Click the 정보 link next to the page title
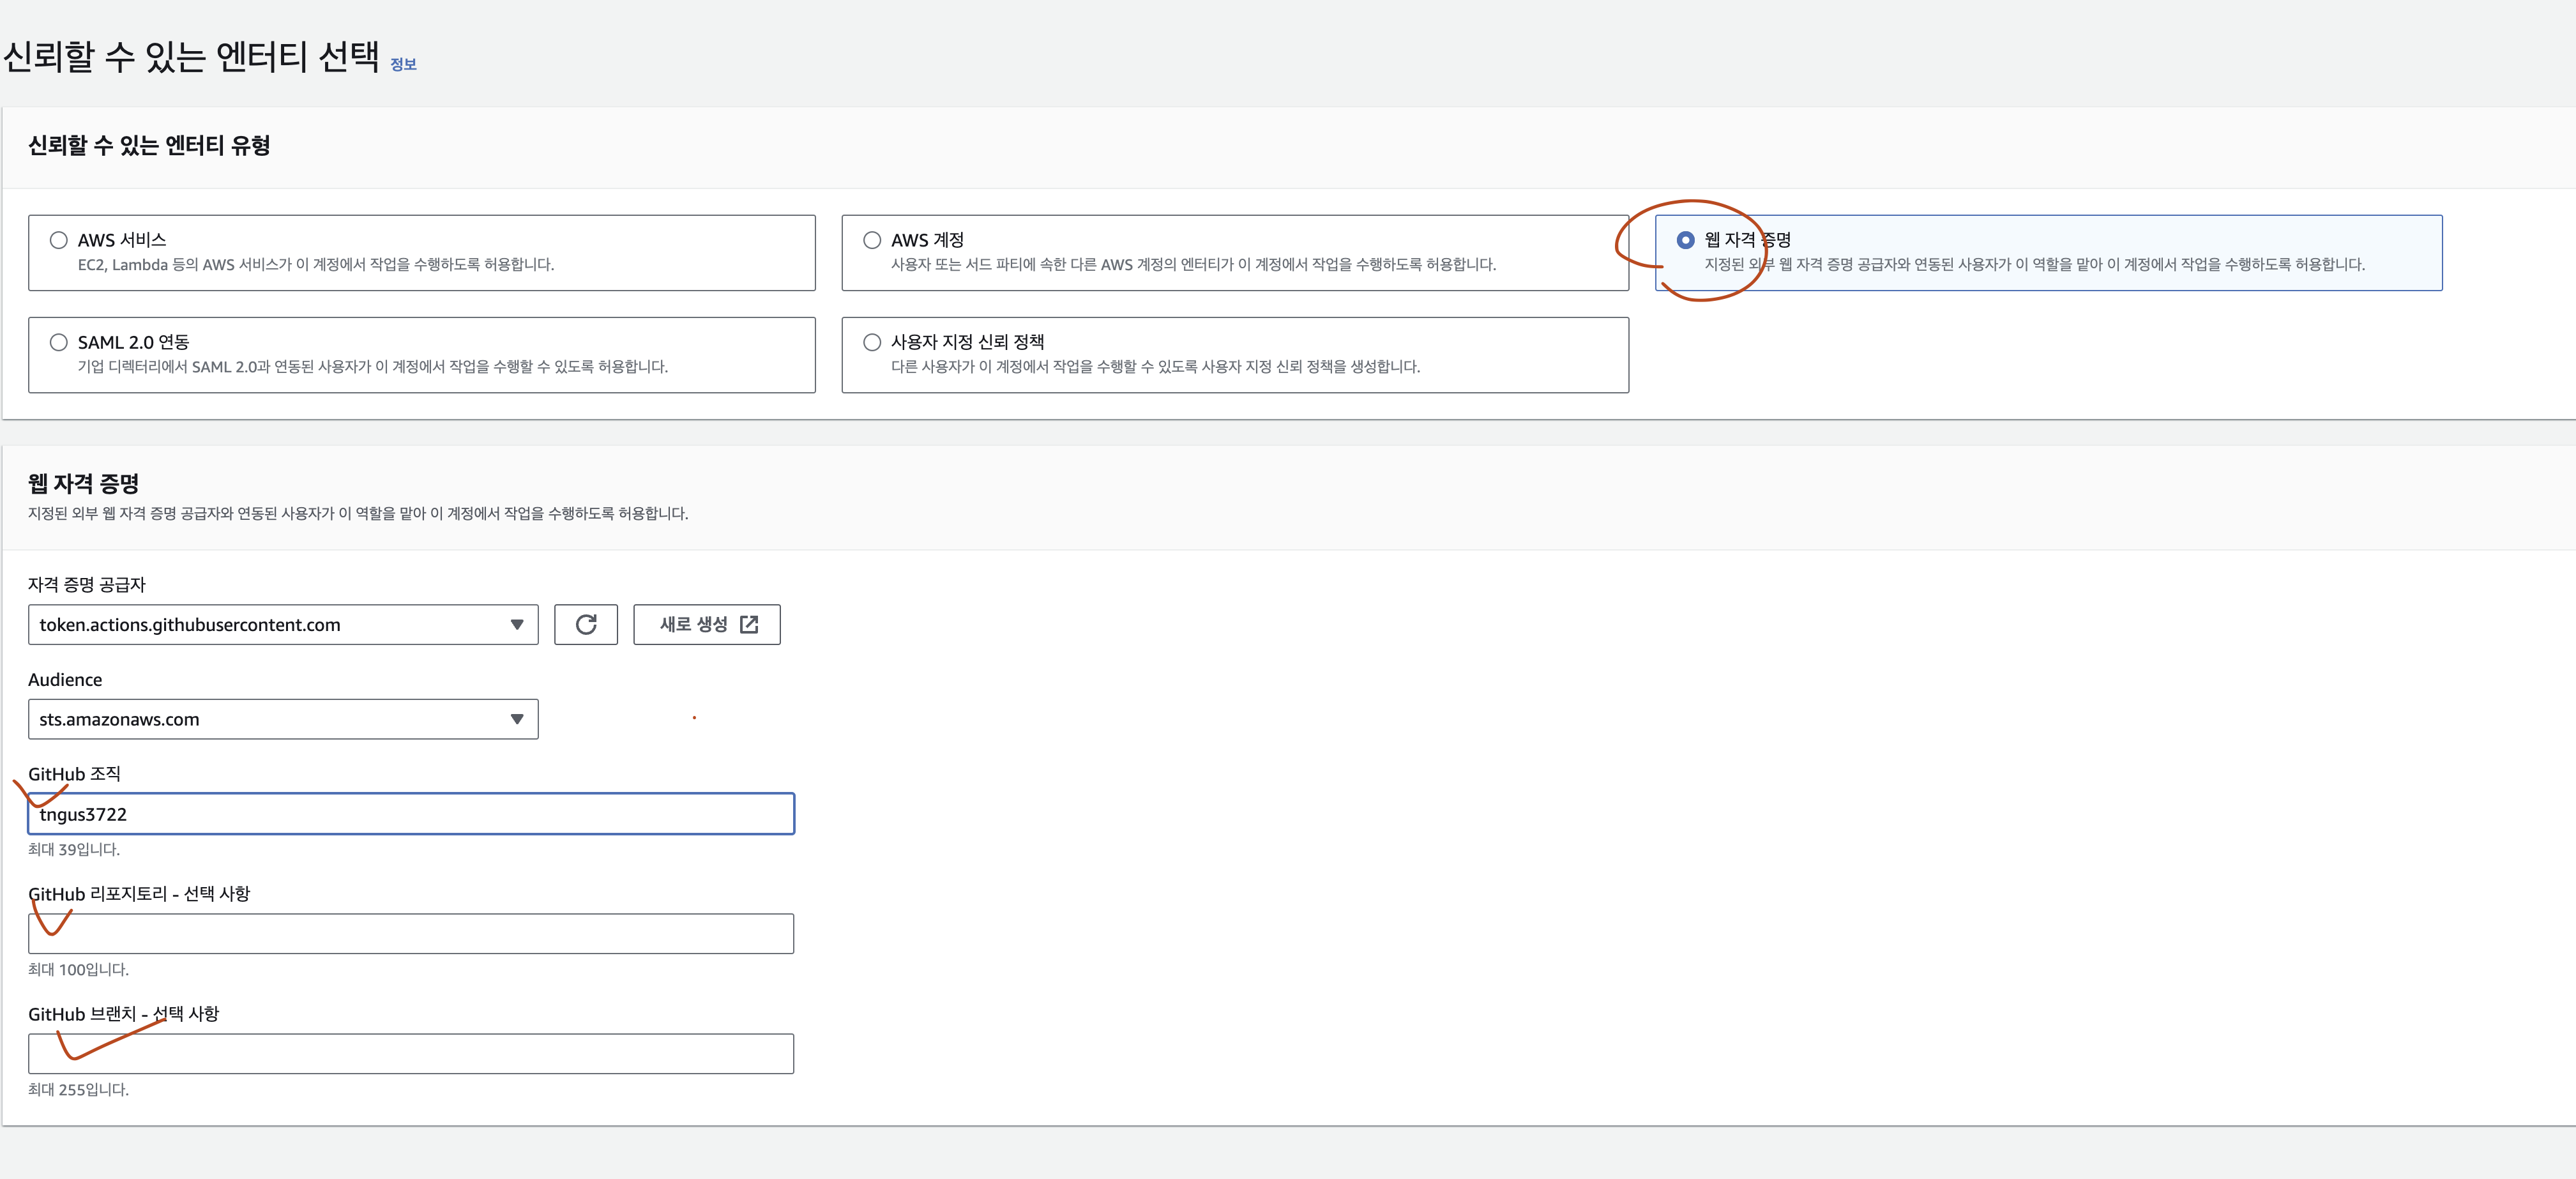Screen dimensions: 2576x1179 (x=404, y=63)
